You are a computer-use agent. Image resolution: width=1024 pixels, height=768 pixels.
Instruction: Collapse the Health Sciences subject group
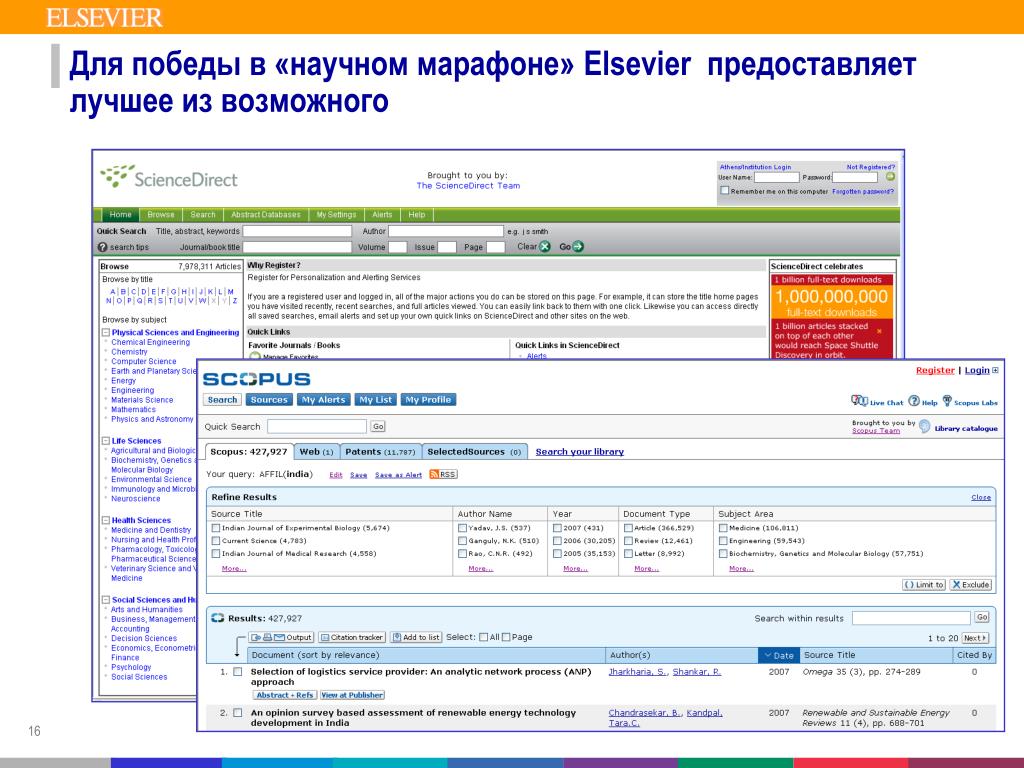coord(106,520)
